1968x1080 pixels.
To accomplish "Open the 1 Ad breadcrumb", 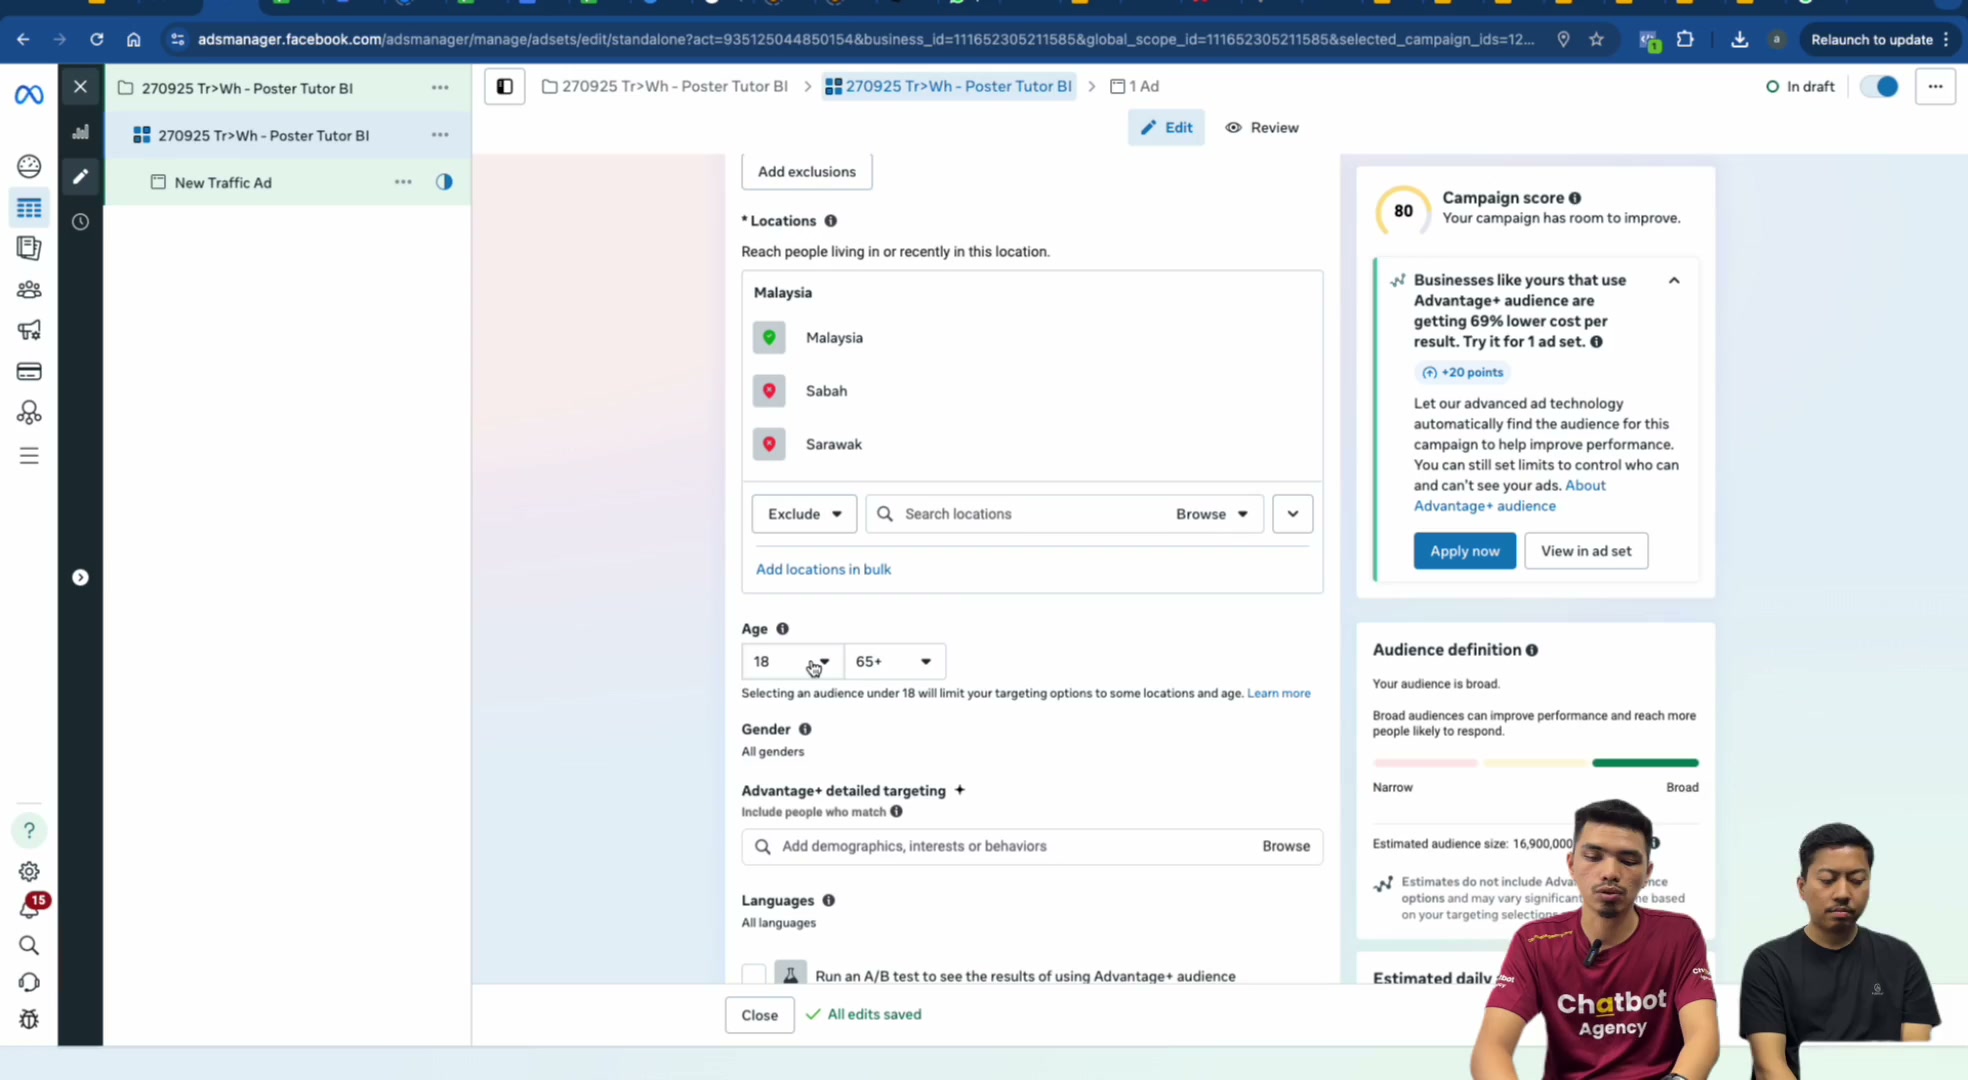I will tap(1135, 86).
